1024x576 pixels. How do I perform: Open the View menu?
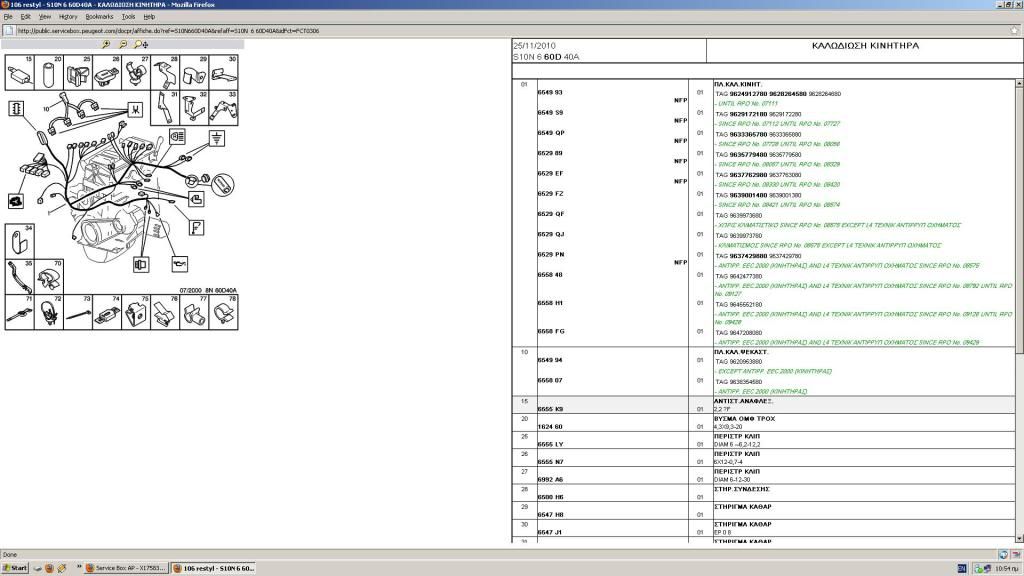click(44, 16)
